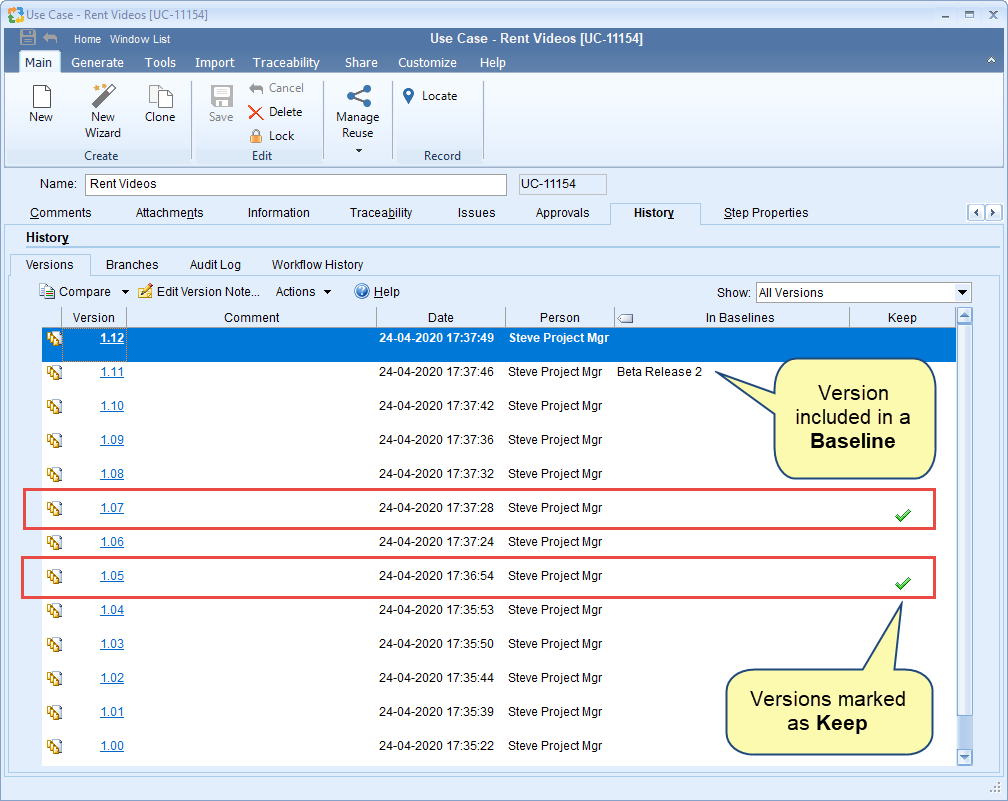Open version 1.02 link

click(x=112, y=678)
